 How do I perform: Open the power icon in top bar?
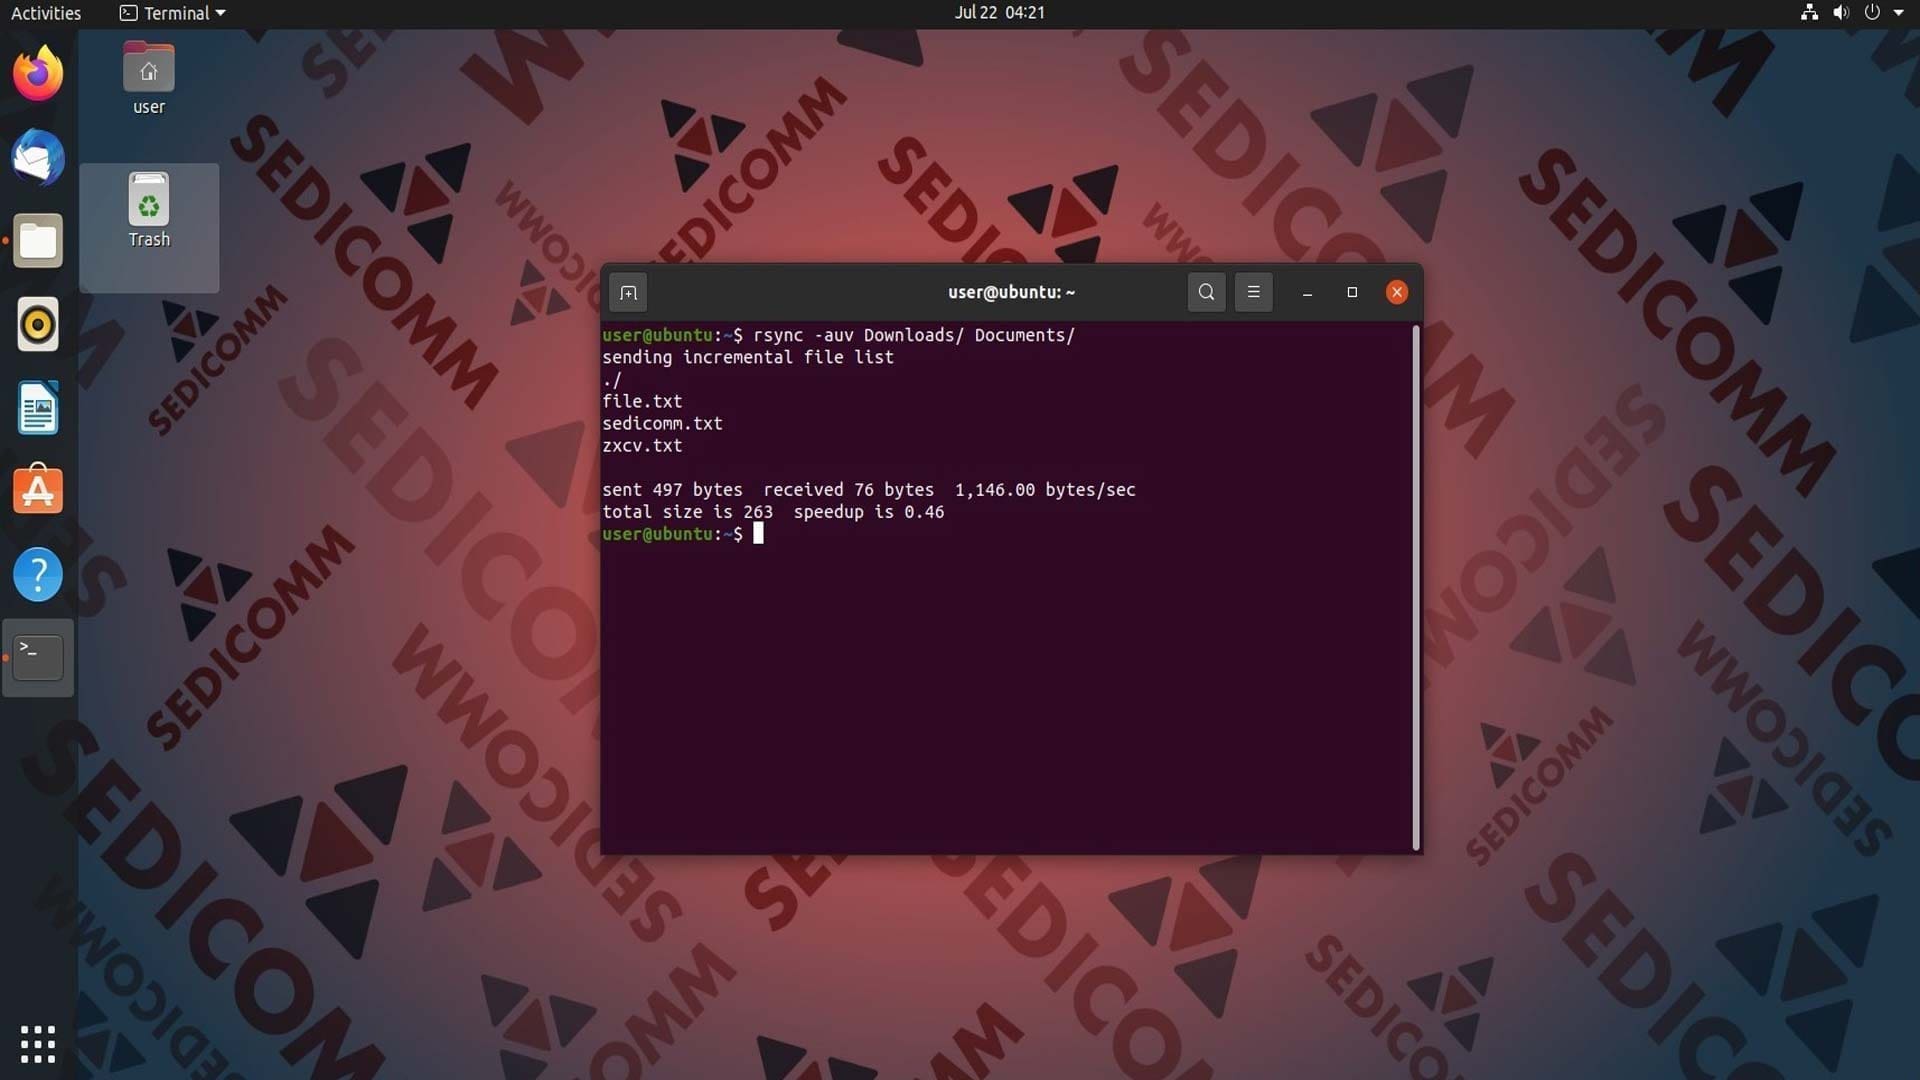pyautogui.click(x=1872, y=13)
